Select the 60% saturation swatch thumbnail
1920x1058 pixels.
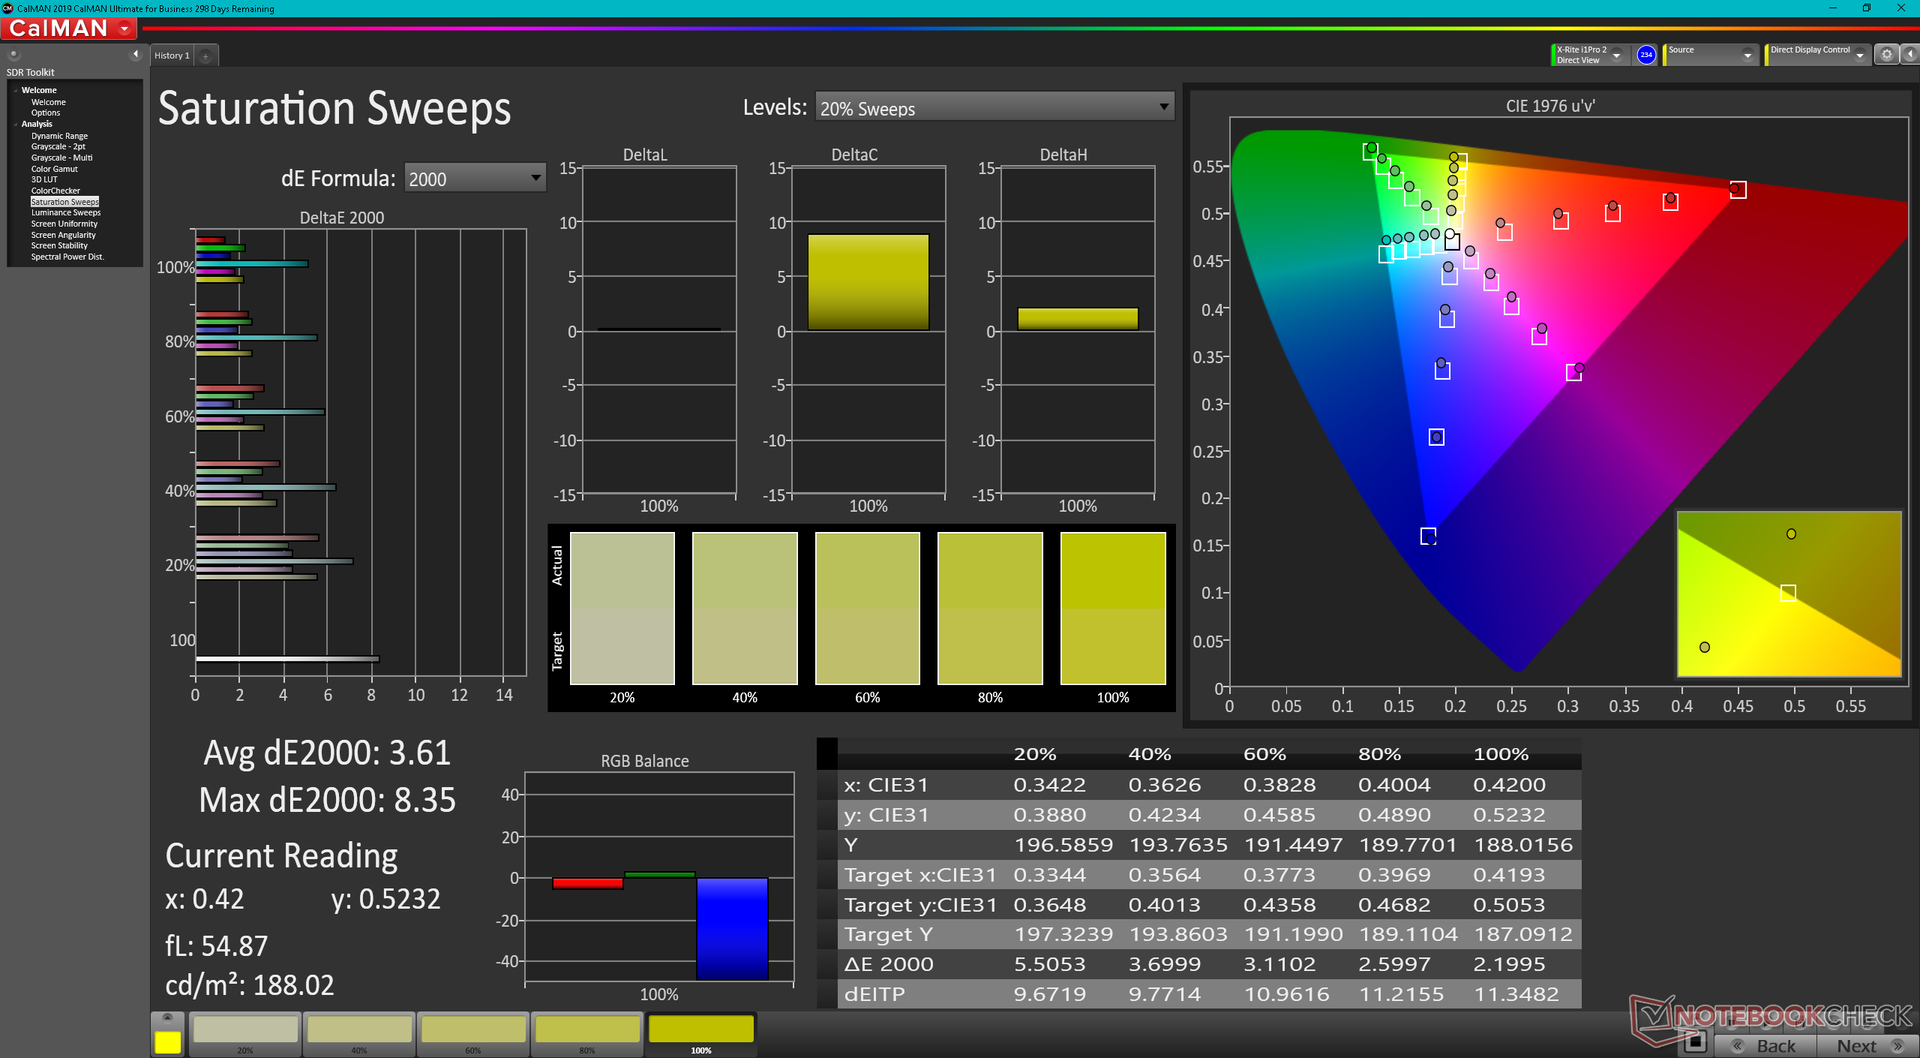click(473, 1034)
